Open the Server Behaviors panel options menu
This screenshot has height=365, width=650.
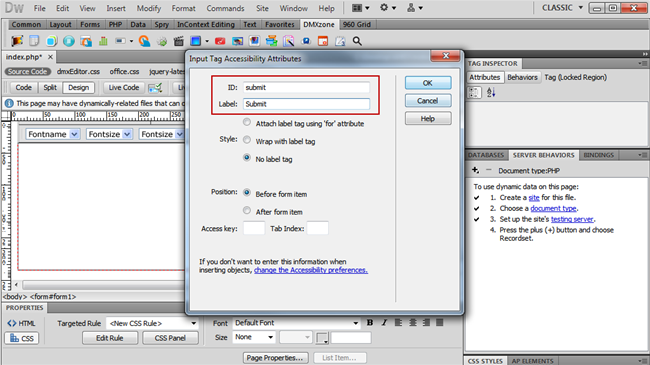(x=643, y=155)
